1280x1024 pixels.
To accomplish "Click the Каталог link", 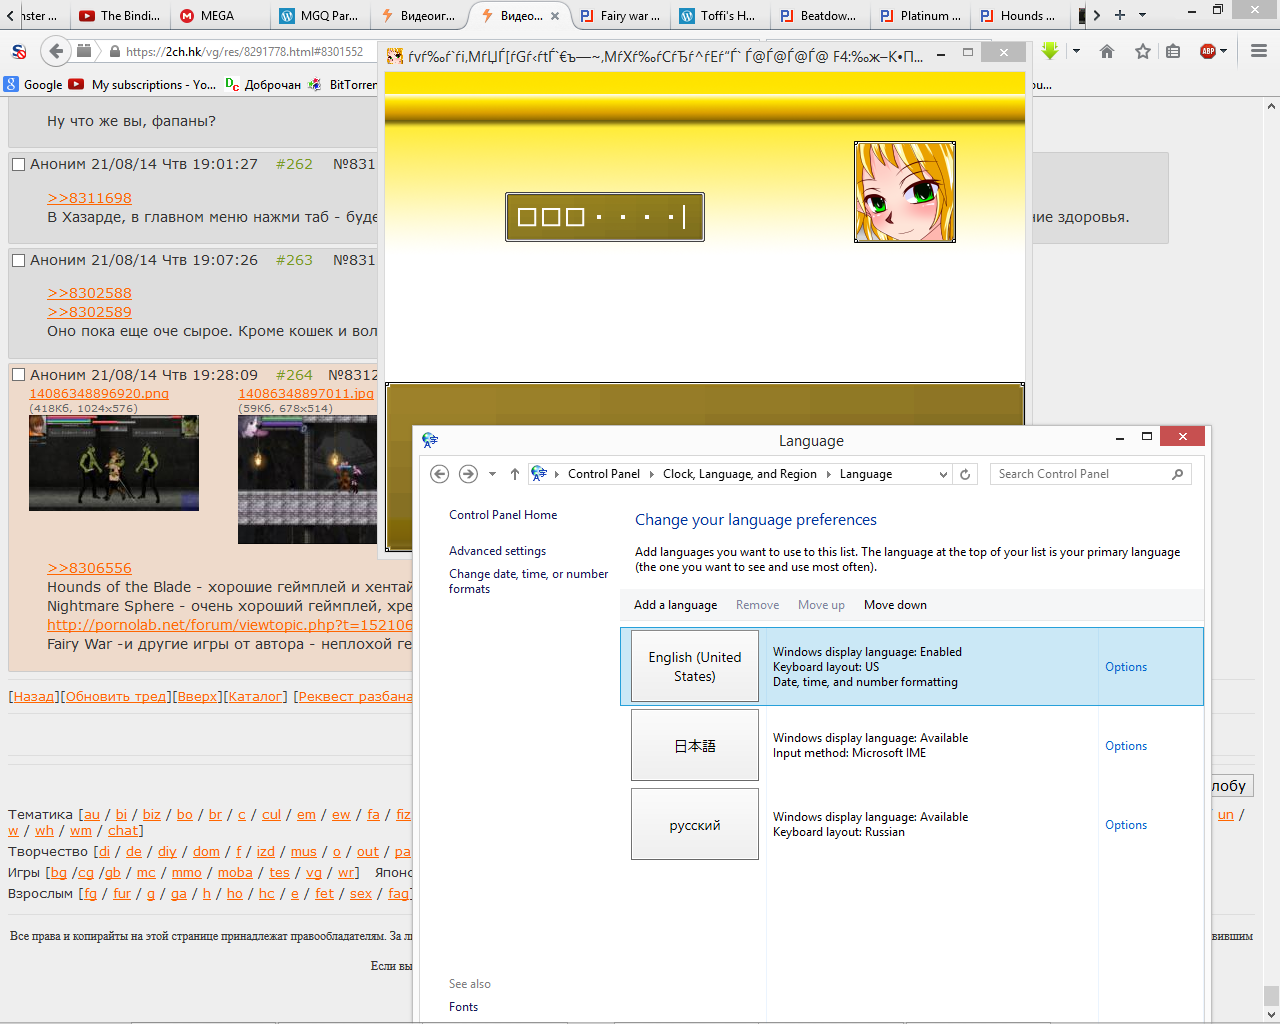I will pos(255,697).
